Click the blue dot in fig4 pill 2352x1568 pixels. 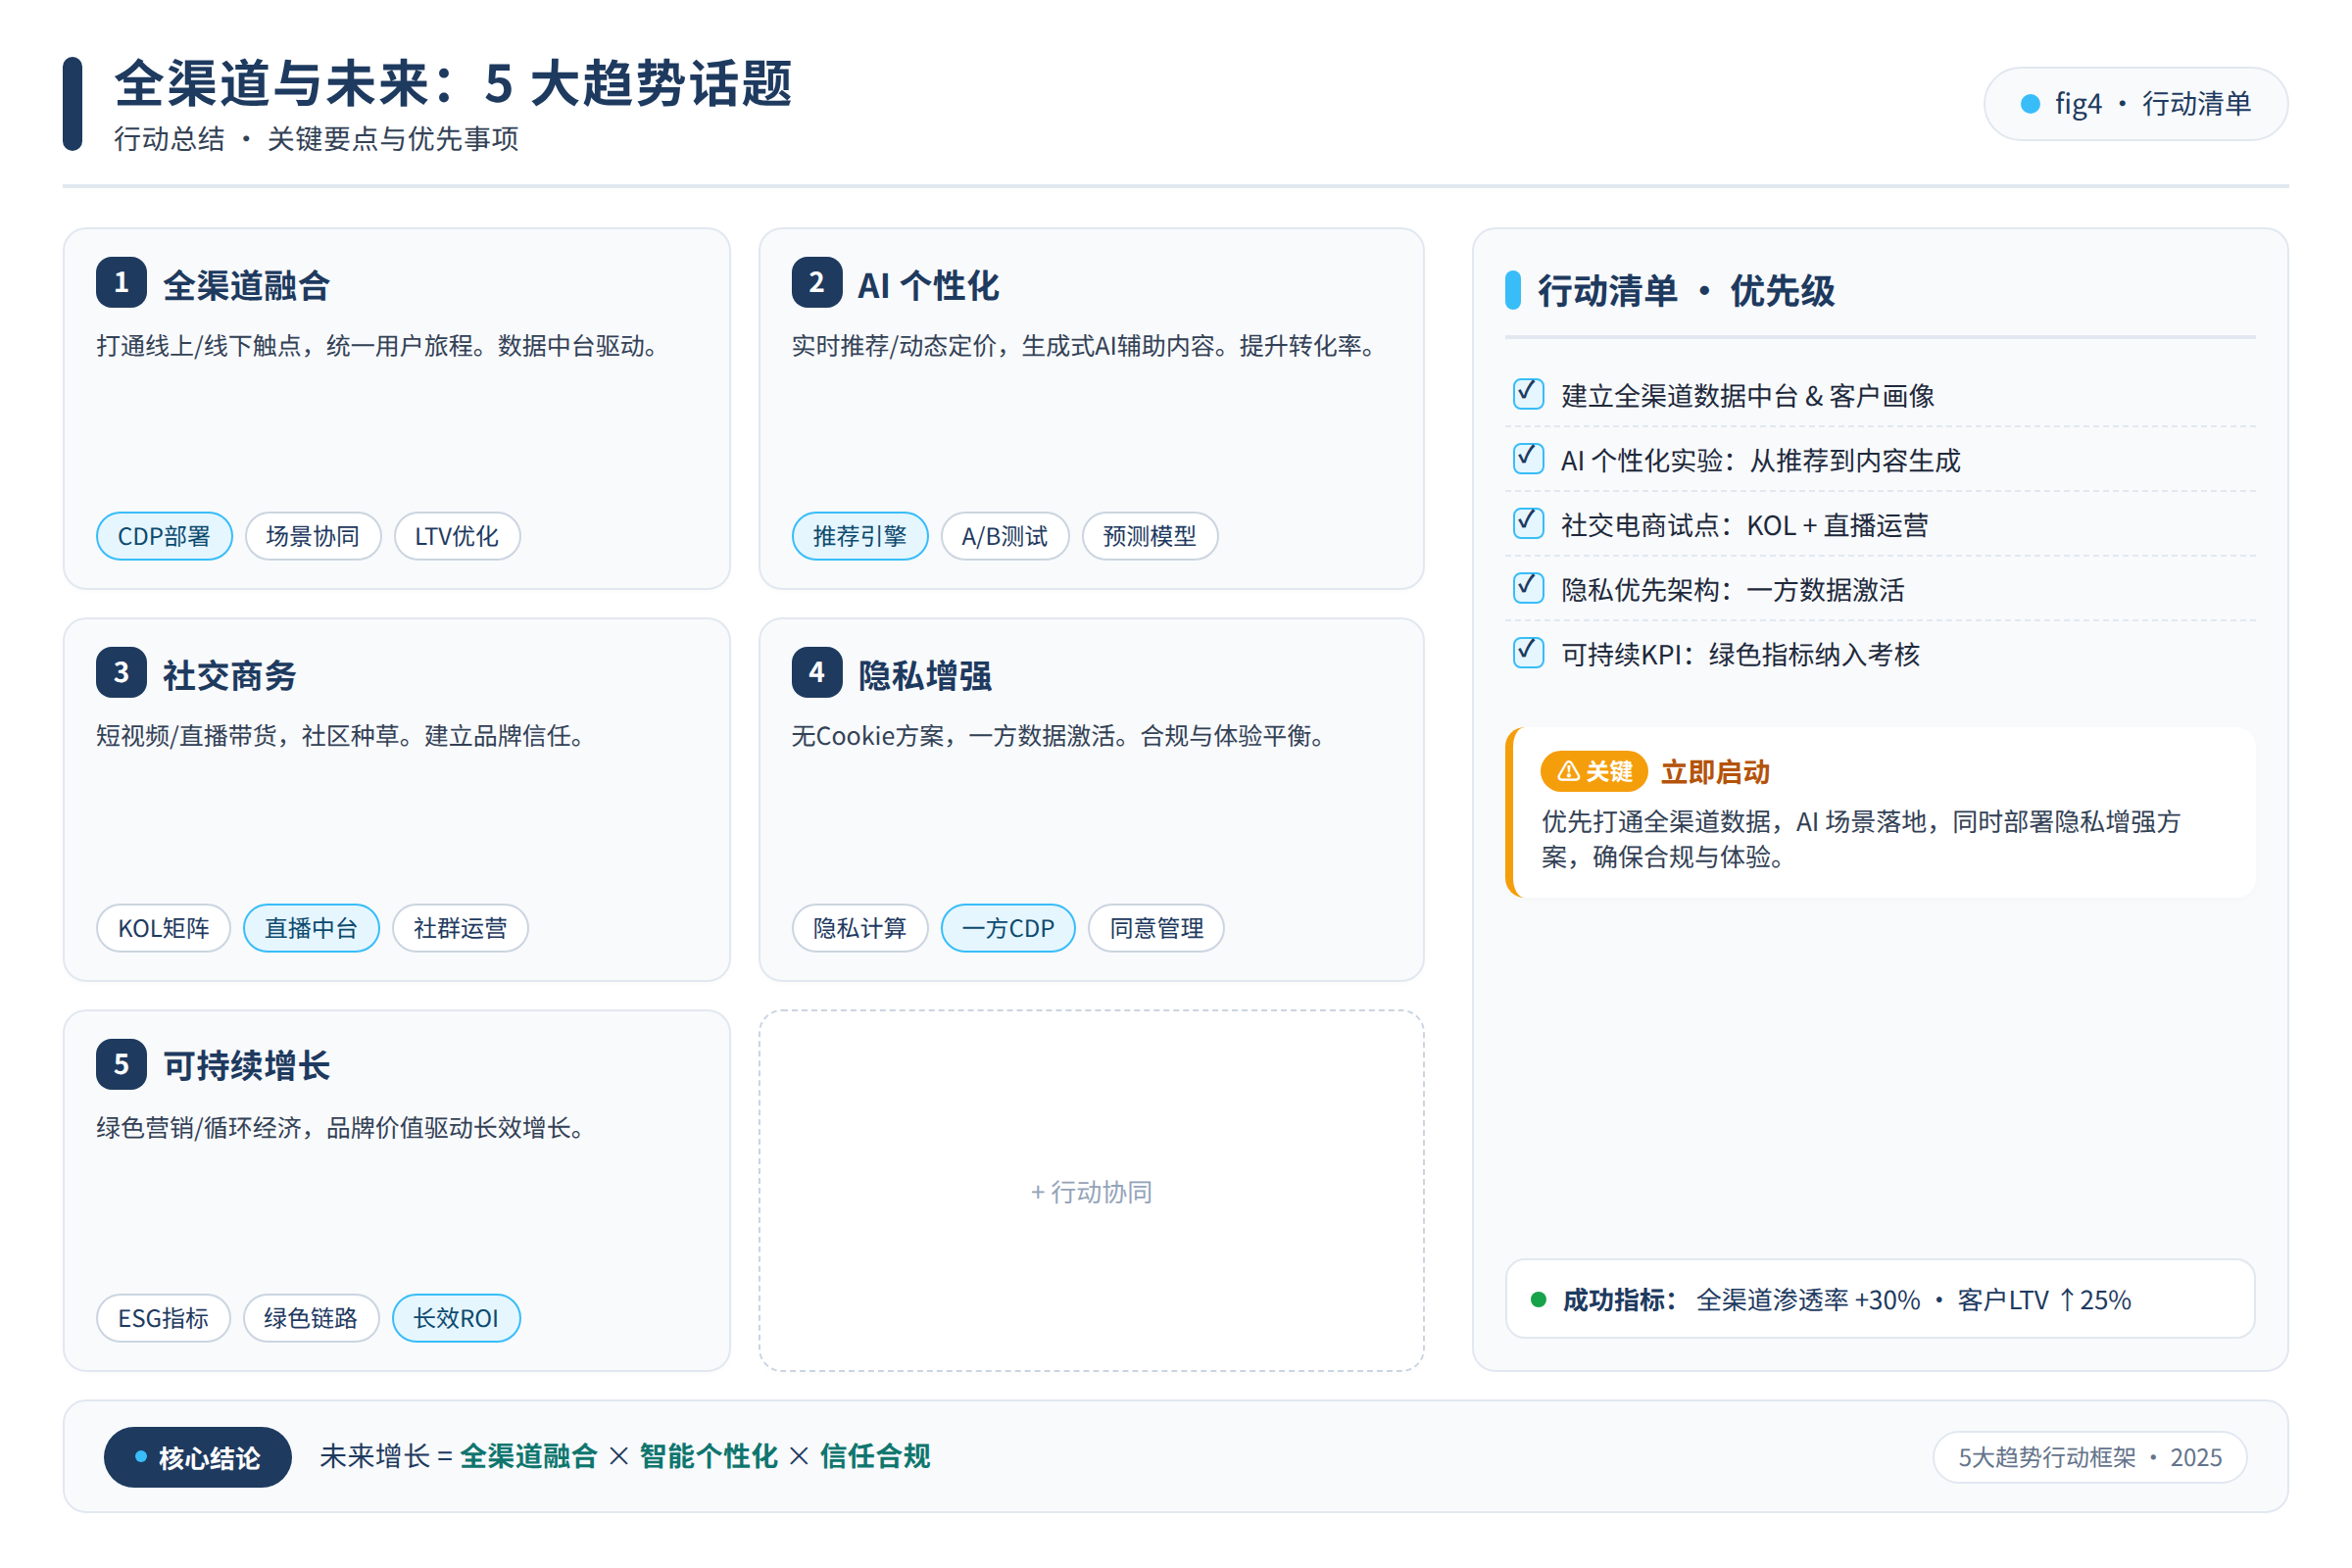(x=2030, y=104)
